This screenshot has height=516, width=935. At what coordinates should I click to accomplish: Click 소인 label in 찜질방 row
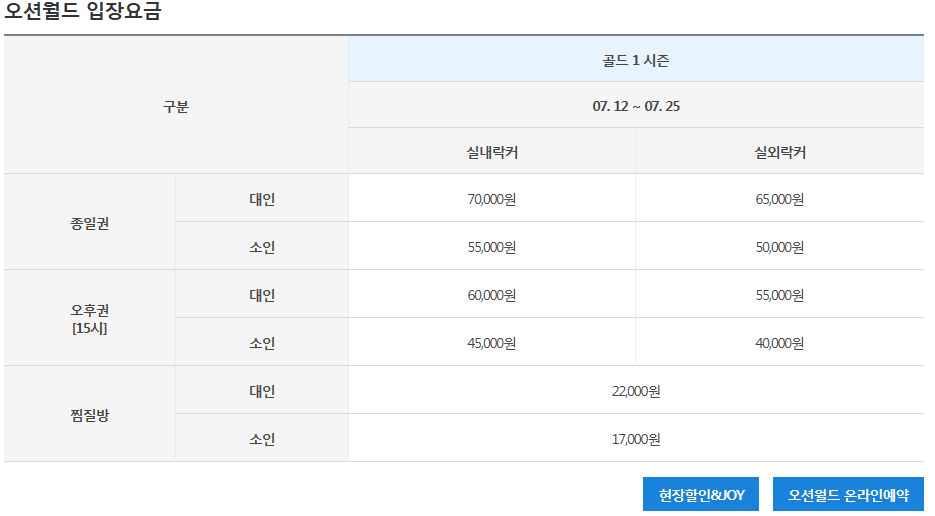262,439
